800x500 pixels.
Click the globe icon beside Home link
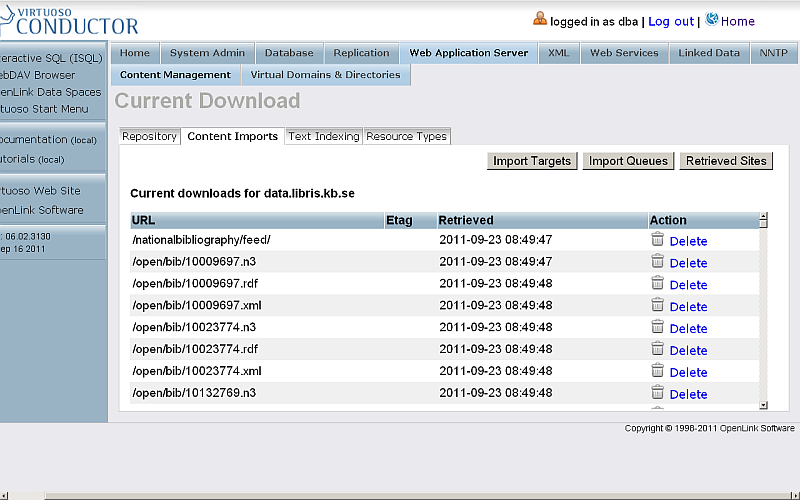click(x=712, y=19)
